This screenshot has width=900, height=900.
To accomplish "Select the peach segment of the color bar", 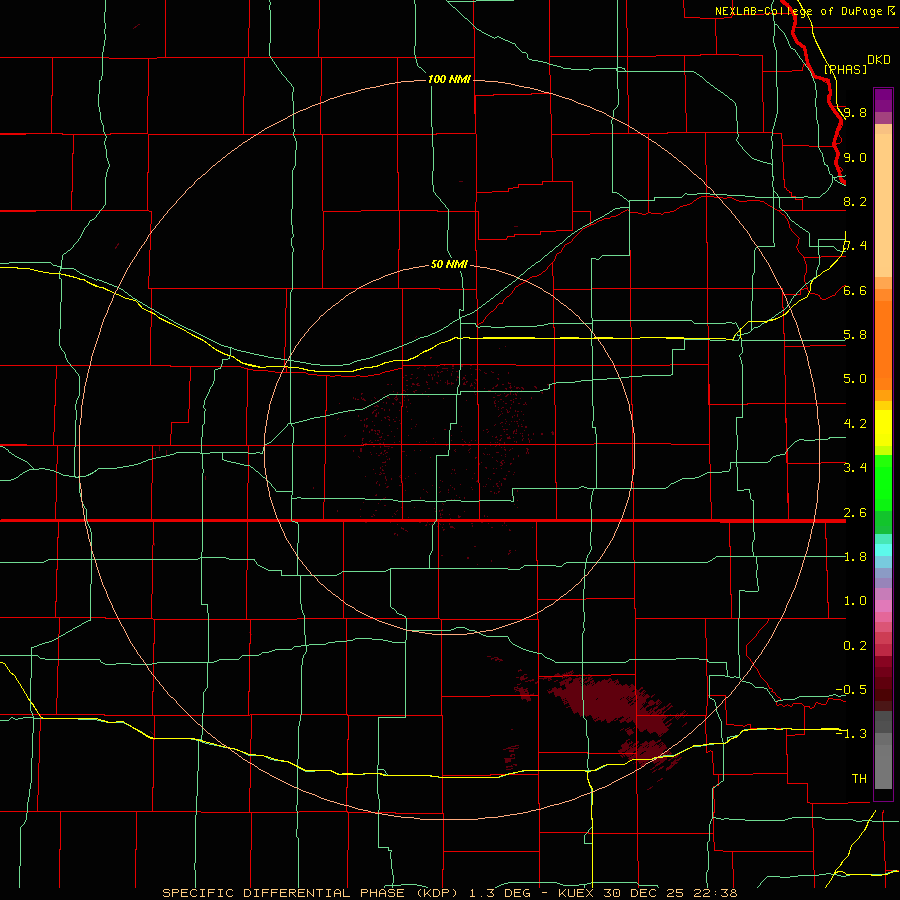I will coord(883,201).
